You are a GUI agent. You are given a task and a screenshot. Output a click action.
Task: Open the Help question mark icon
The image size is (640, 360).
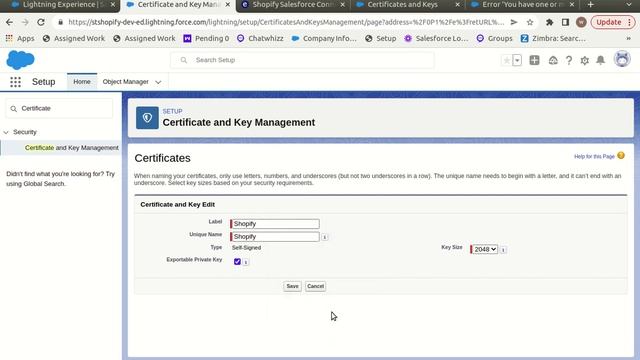click(569, 60)
